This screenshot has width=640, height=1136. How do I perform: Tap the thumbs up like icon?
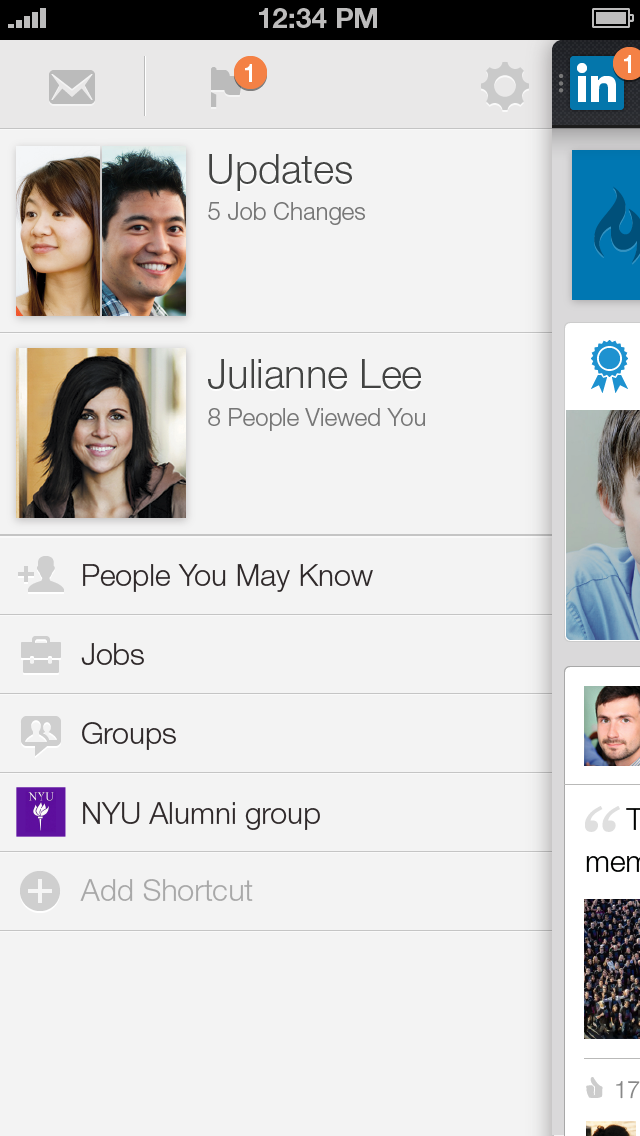click(595, 1088)
